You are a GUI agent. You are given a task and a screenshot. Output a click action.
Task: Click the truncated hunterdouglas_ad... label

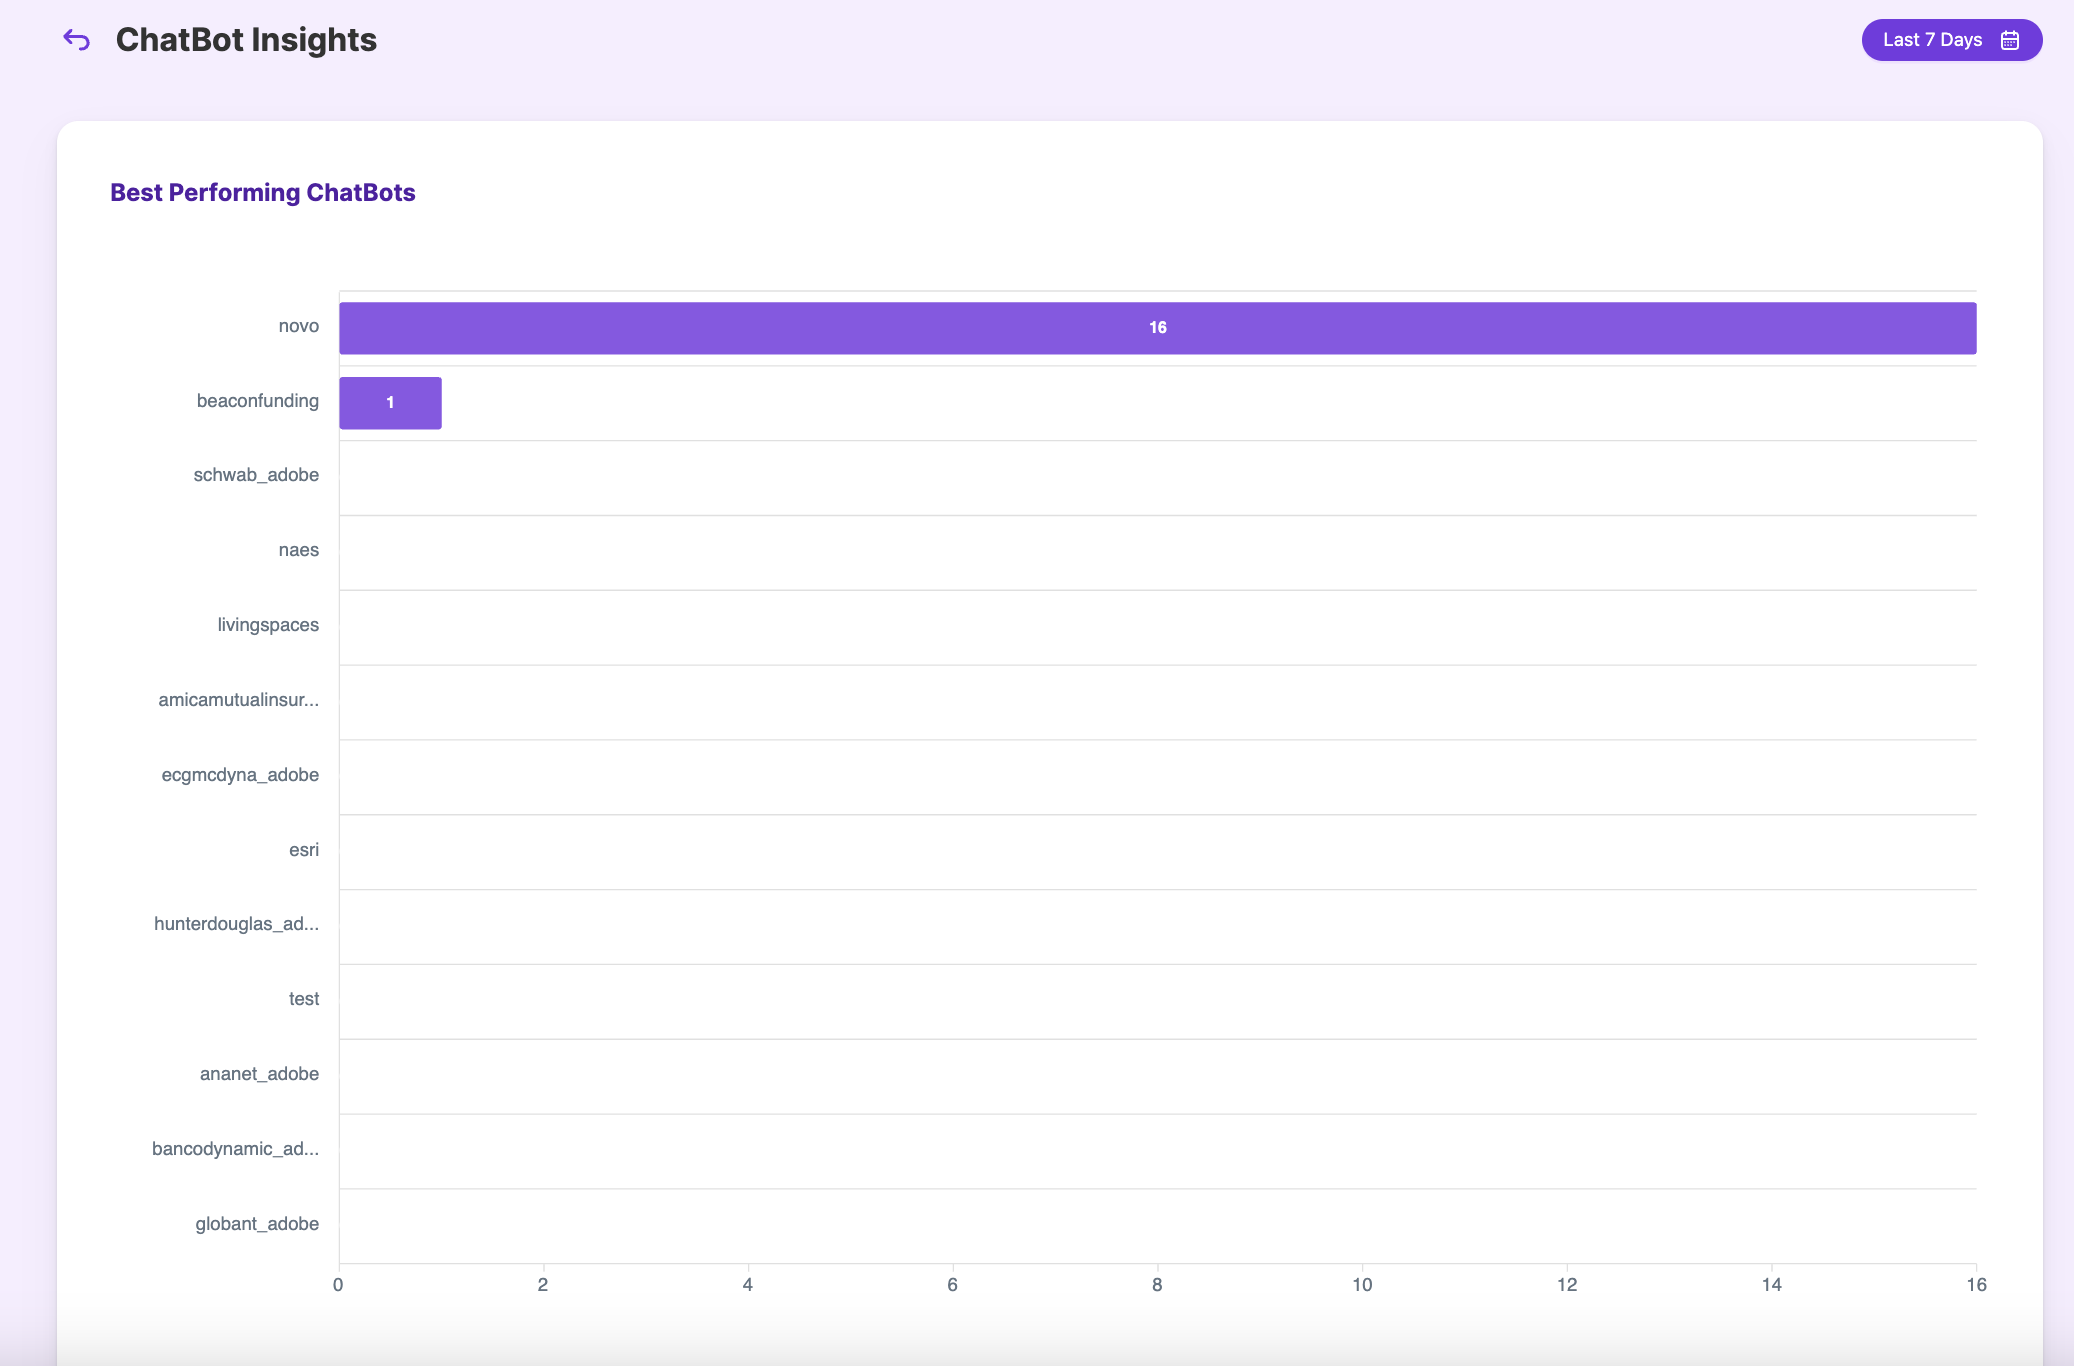(236, 924)
